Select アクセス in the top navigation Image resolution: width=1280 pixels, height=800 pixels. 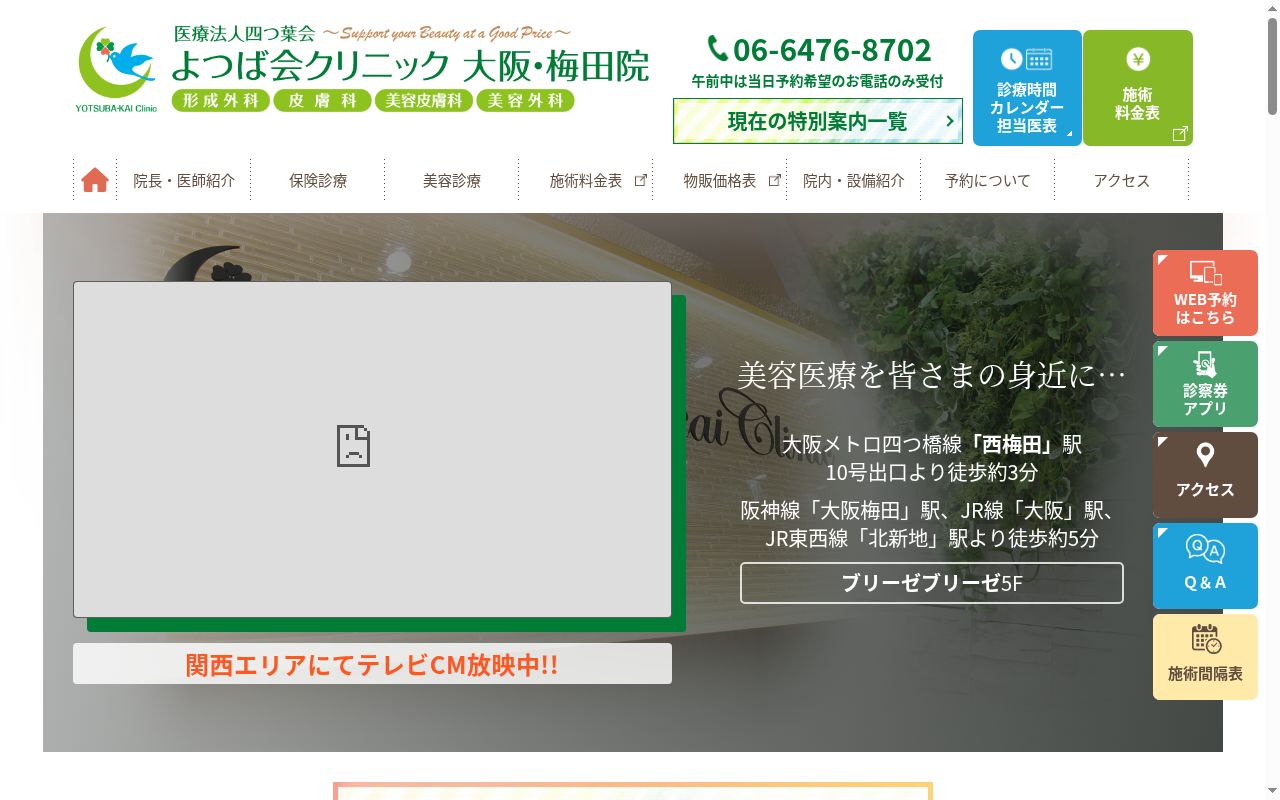[x=1122, y=180]
